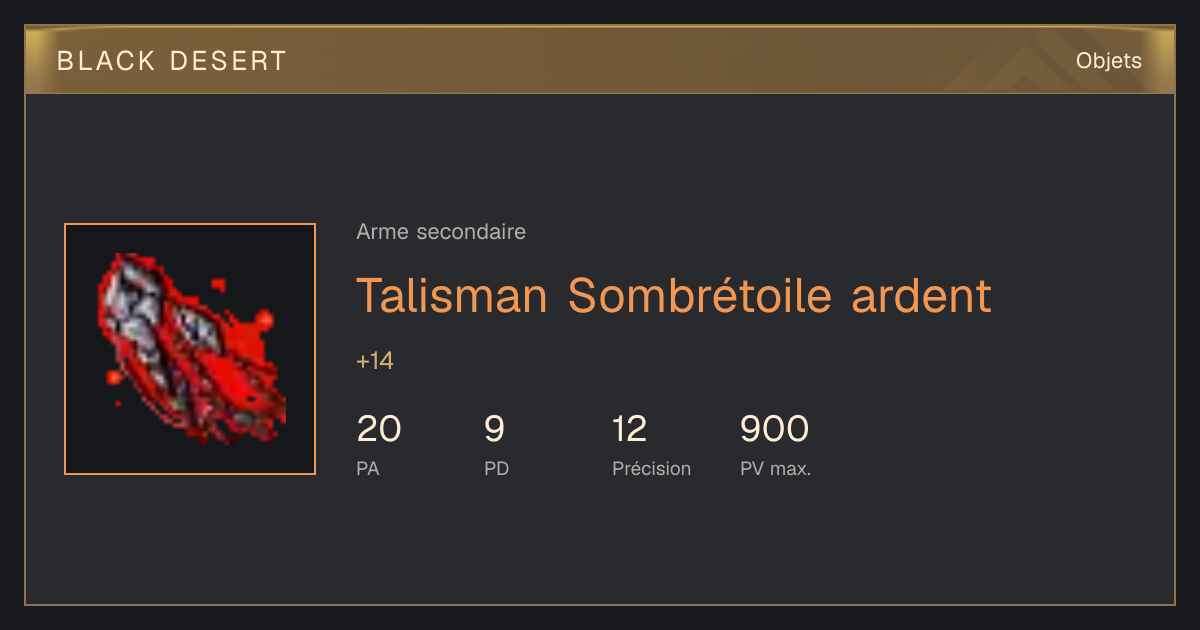Click the 900 max HP value

[775, 429]
